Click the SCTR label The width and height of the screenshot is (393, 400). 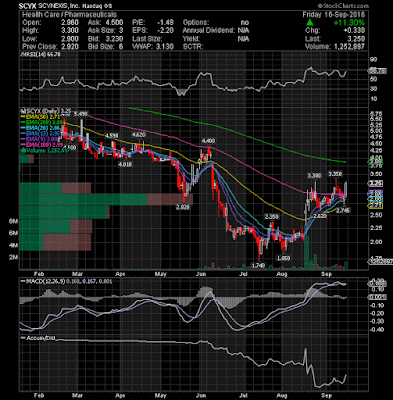pyautogui.click(x=193, y=47)
